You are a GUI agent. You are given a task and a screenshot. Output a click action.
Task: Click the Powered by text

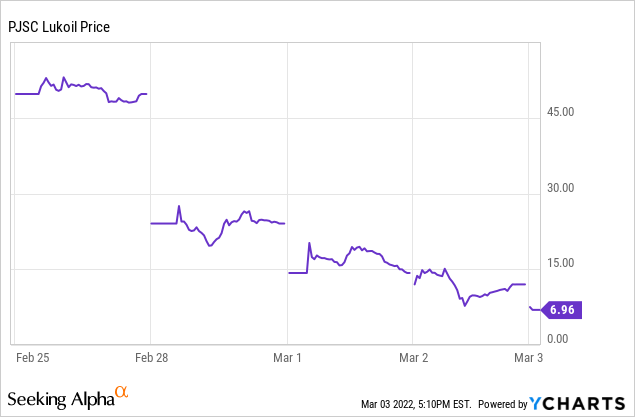tap(502, 404)
